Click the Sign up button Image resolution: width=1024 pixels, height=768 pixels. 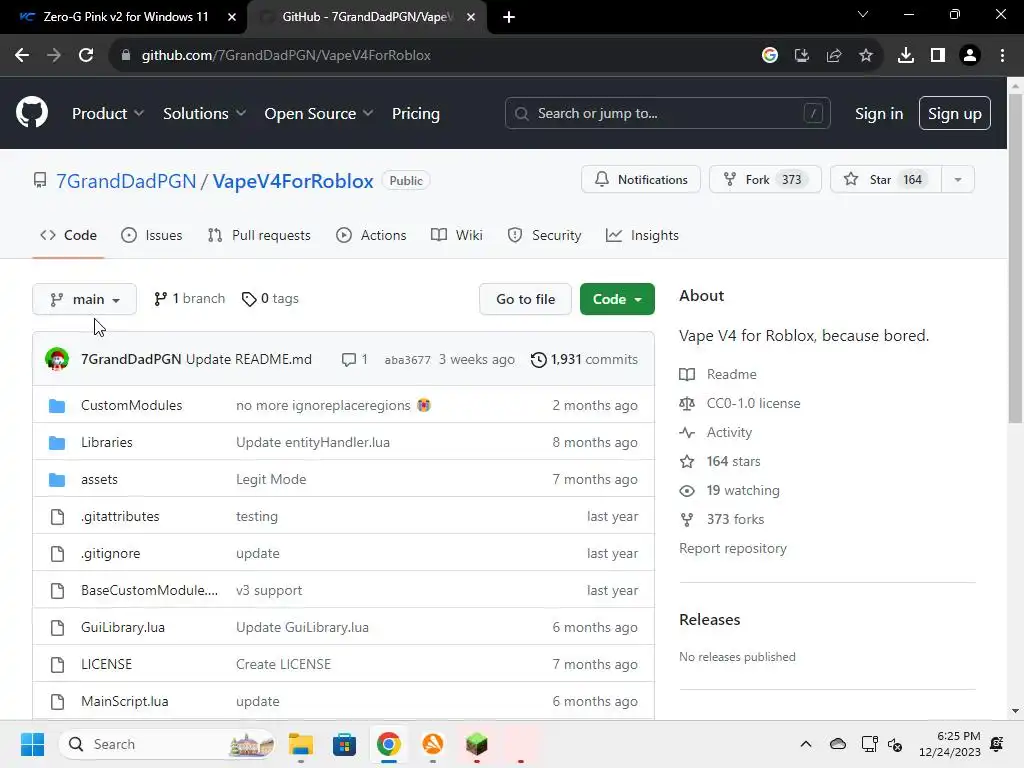pyautogui.click(x=954, y=113)
